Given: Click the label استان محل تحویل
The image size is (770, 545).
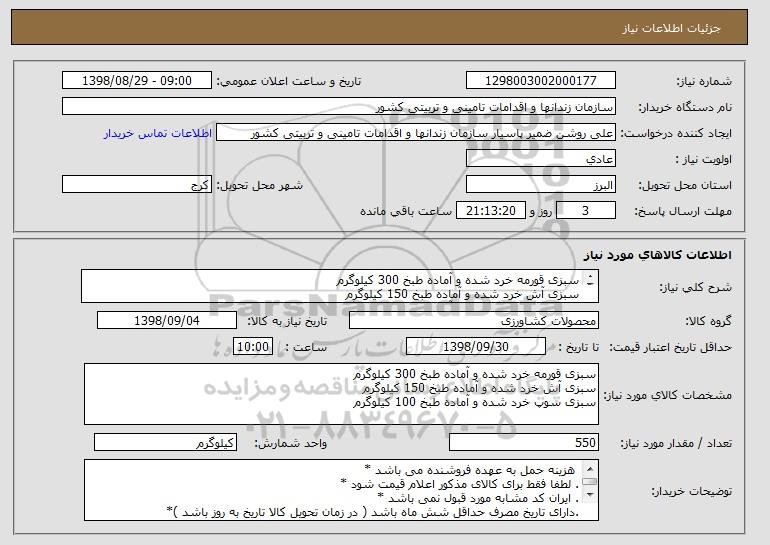Looking at the screenshot, I should point(685,185).
